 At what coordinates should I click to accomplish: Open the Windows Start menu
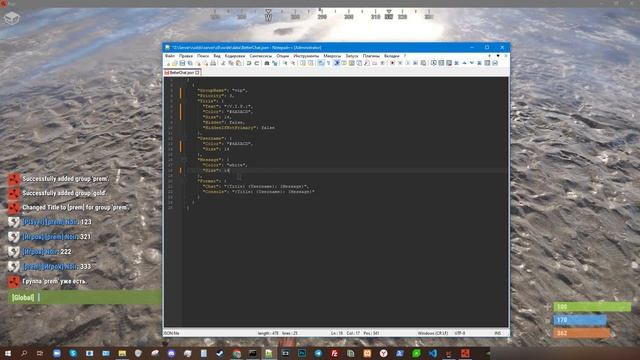pyautogui.click(x=7, y=353)
